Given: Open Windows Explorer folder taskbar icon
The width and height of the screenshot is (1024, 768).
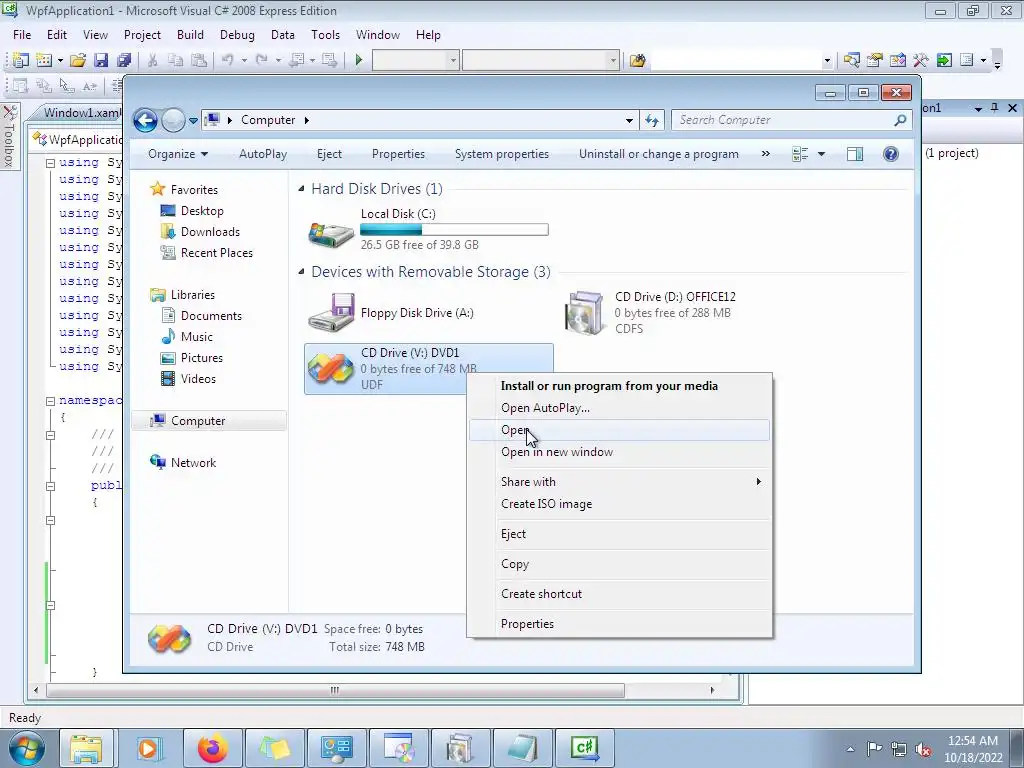Looking at the screenshot, I should point(87,748).
